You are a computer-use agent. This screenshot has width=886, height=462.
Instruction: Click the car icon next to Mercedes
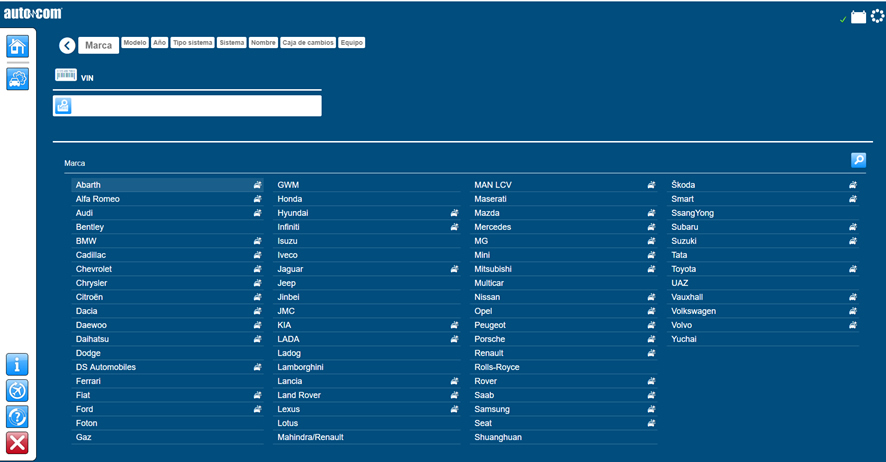click(652, 226)
